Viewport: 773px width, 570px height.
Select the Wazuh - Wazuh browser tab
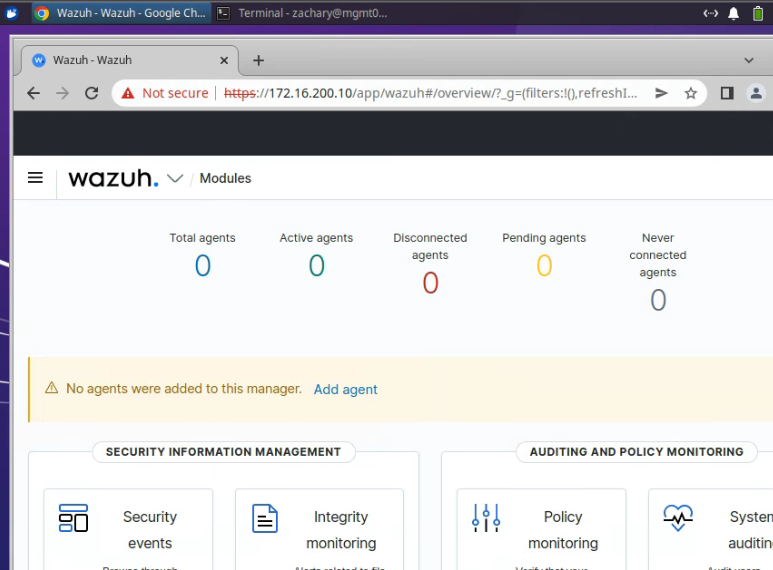[x=129, y=60]
